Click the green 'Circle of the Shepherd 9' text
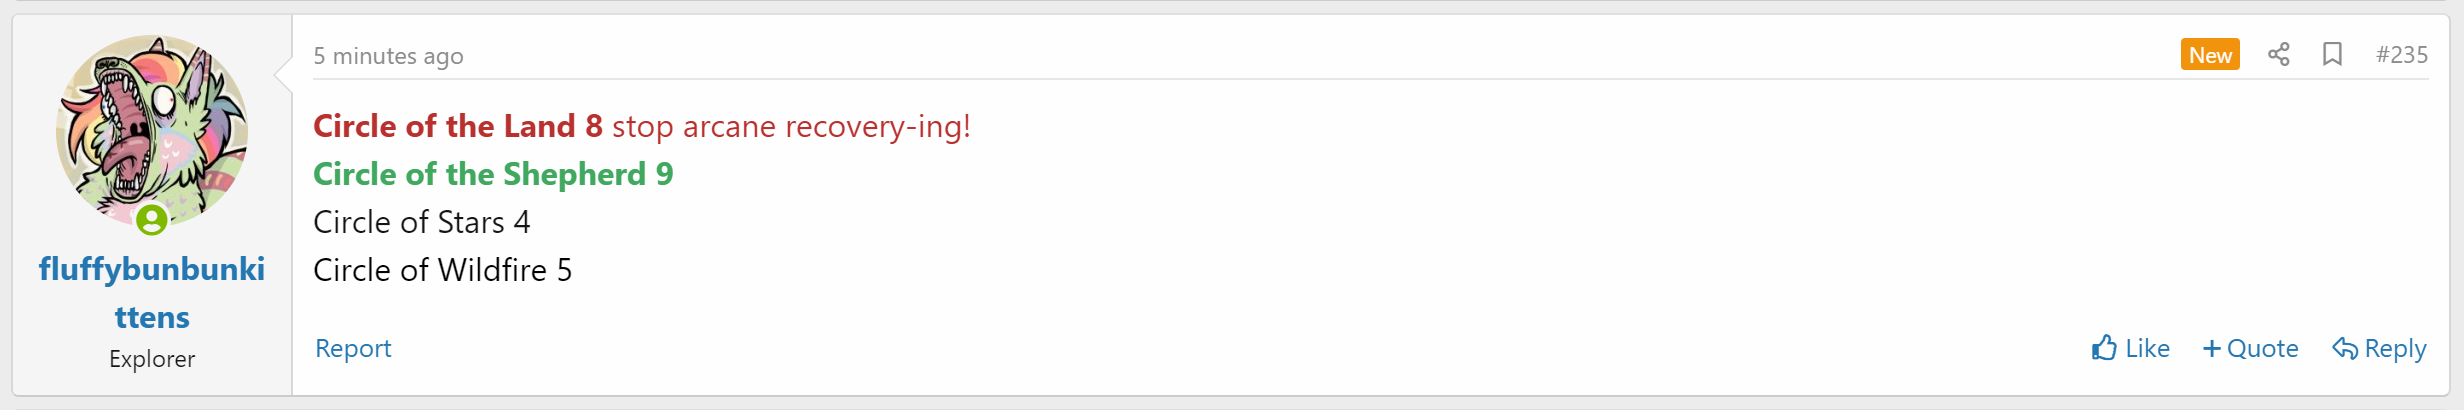Image resolution: width=2464 pixels, height=410 pixels. click(493, 174)
